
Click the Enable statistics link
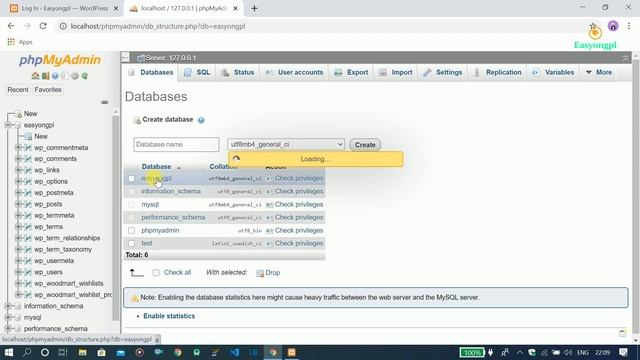[x=169, y=316]
